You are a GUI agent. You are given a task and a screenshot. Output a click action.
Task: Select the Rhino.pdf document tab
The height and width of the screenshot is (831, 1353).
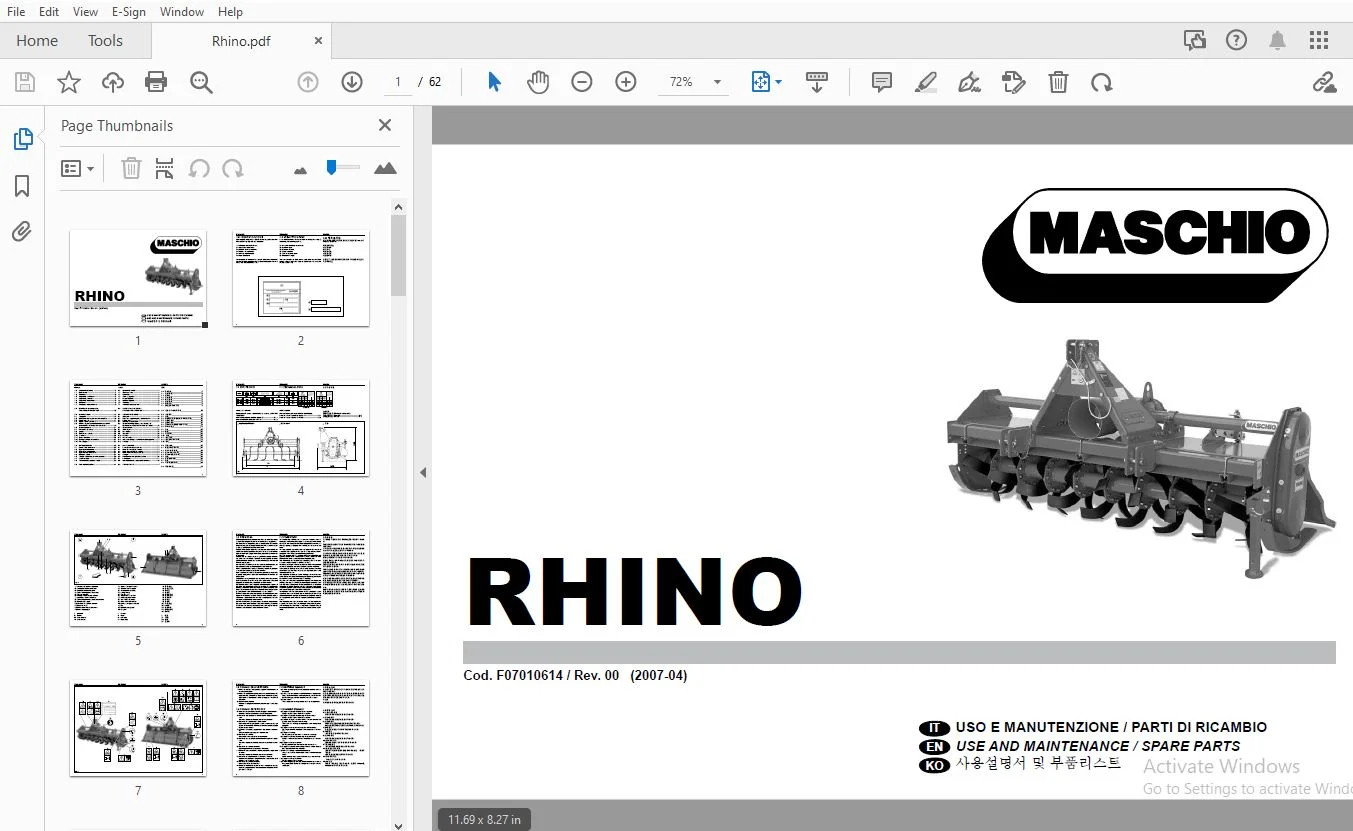tap(241, 41)
